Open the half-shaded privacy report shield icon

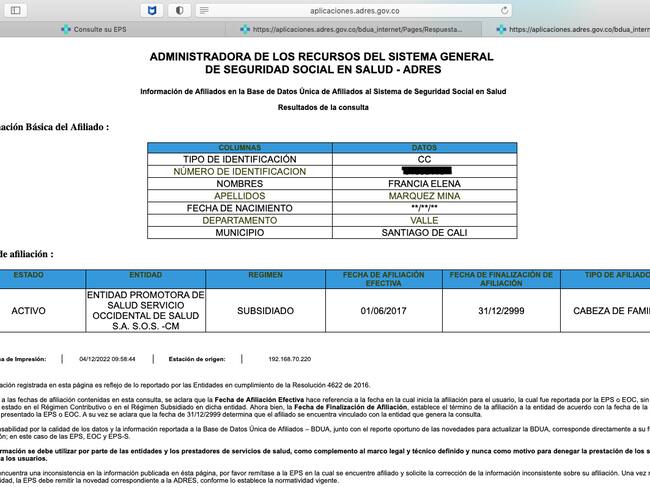click(179, 9)
